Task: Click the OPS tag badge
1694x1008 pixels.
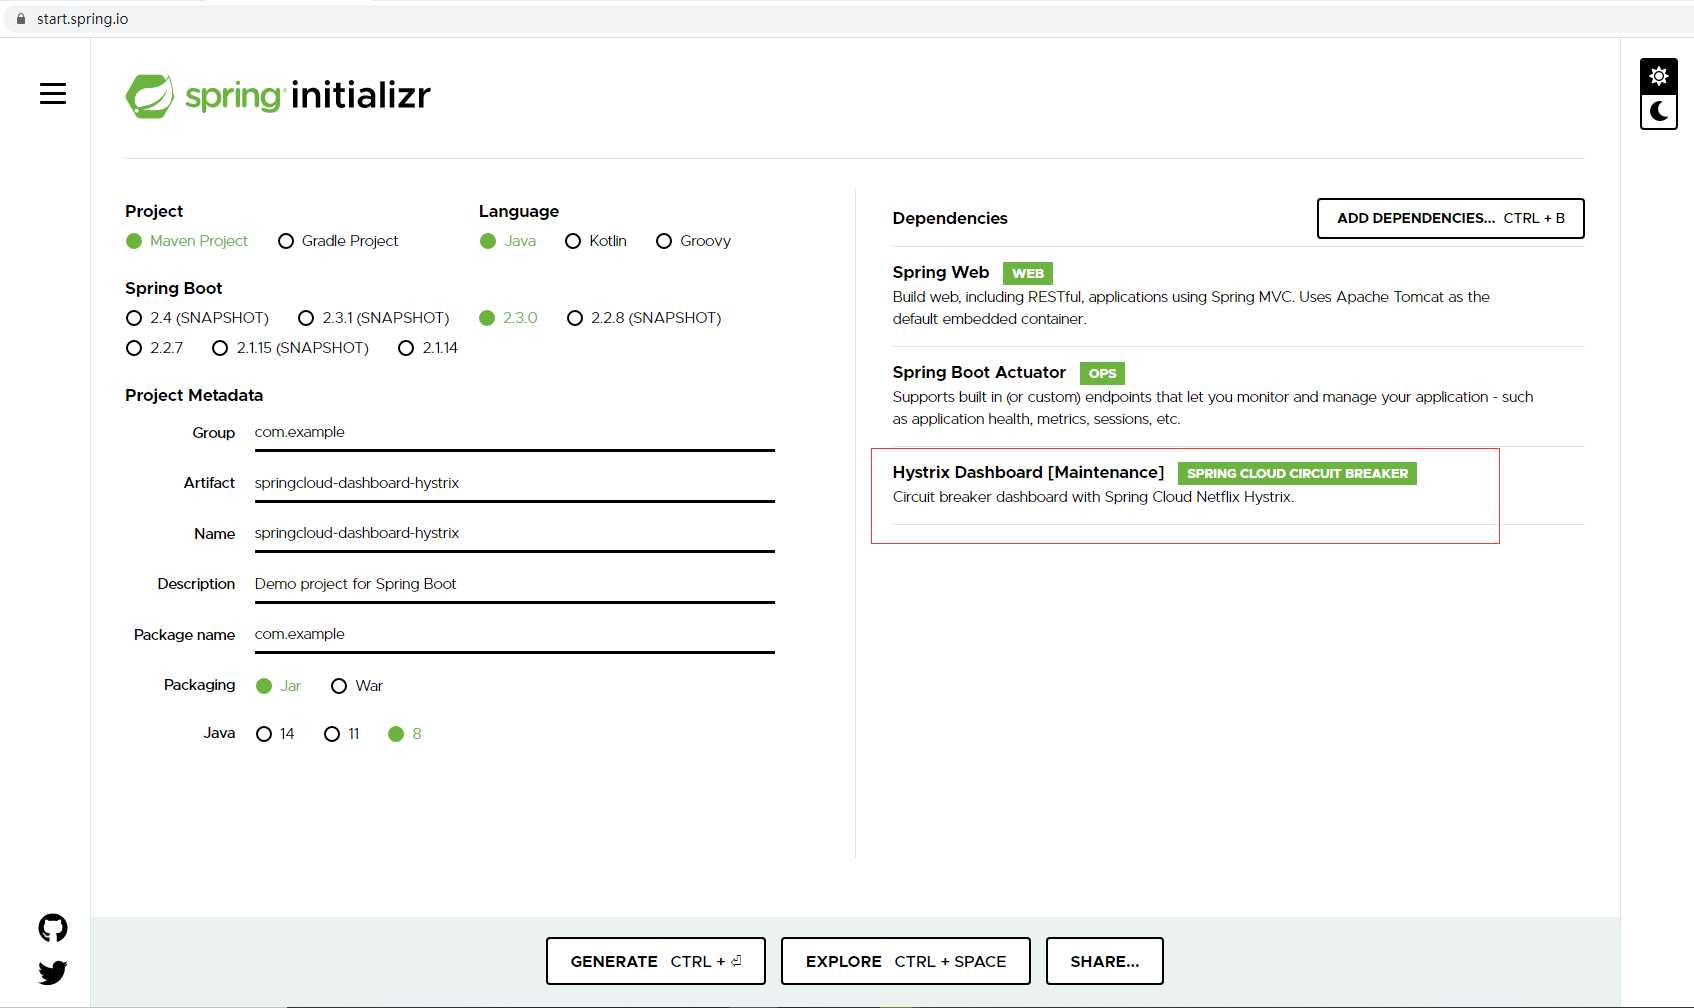Action: 1102,373
